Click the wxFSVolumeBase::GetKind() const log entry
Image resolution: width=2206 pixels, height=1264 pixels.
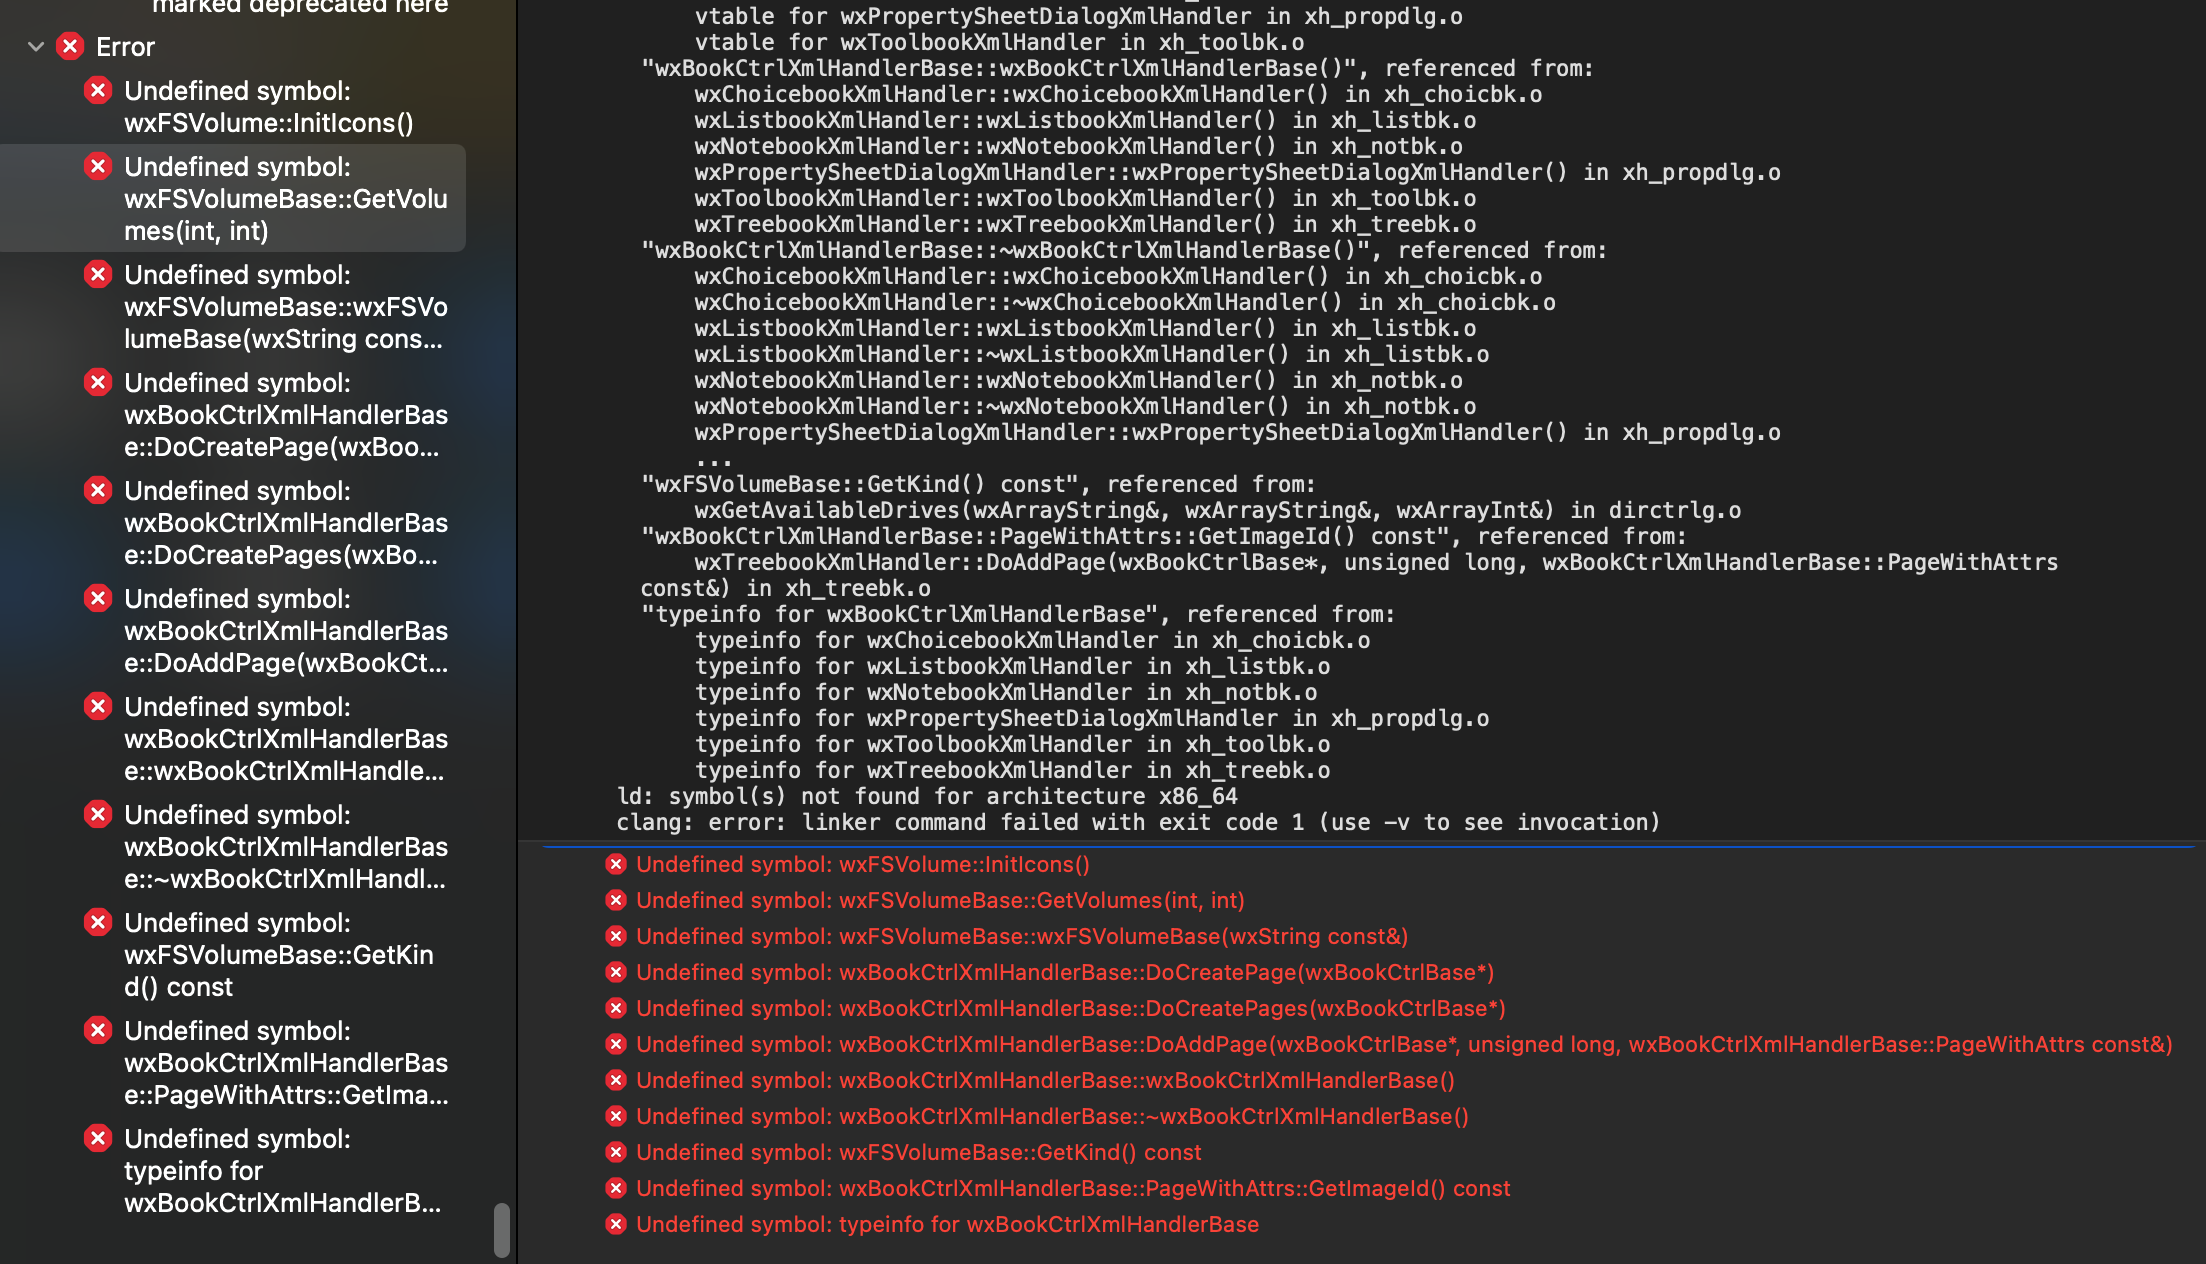[919, 1152]
